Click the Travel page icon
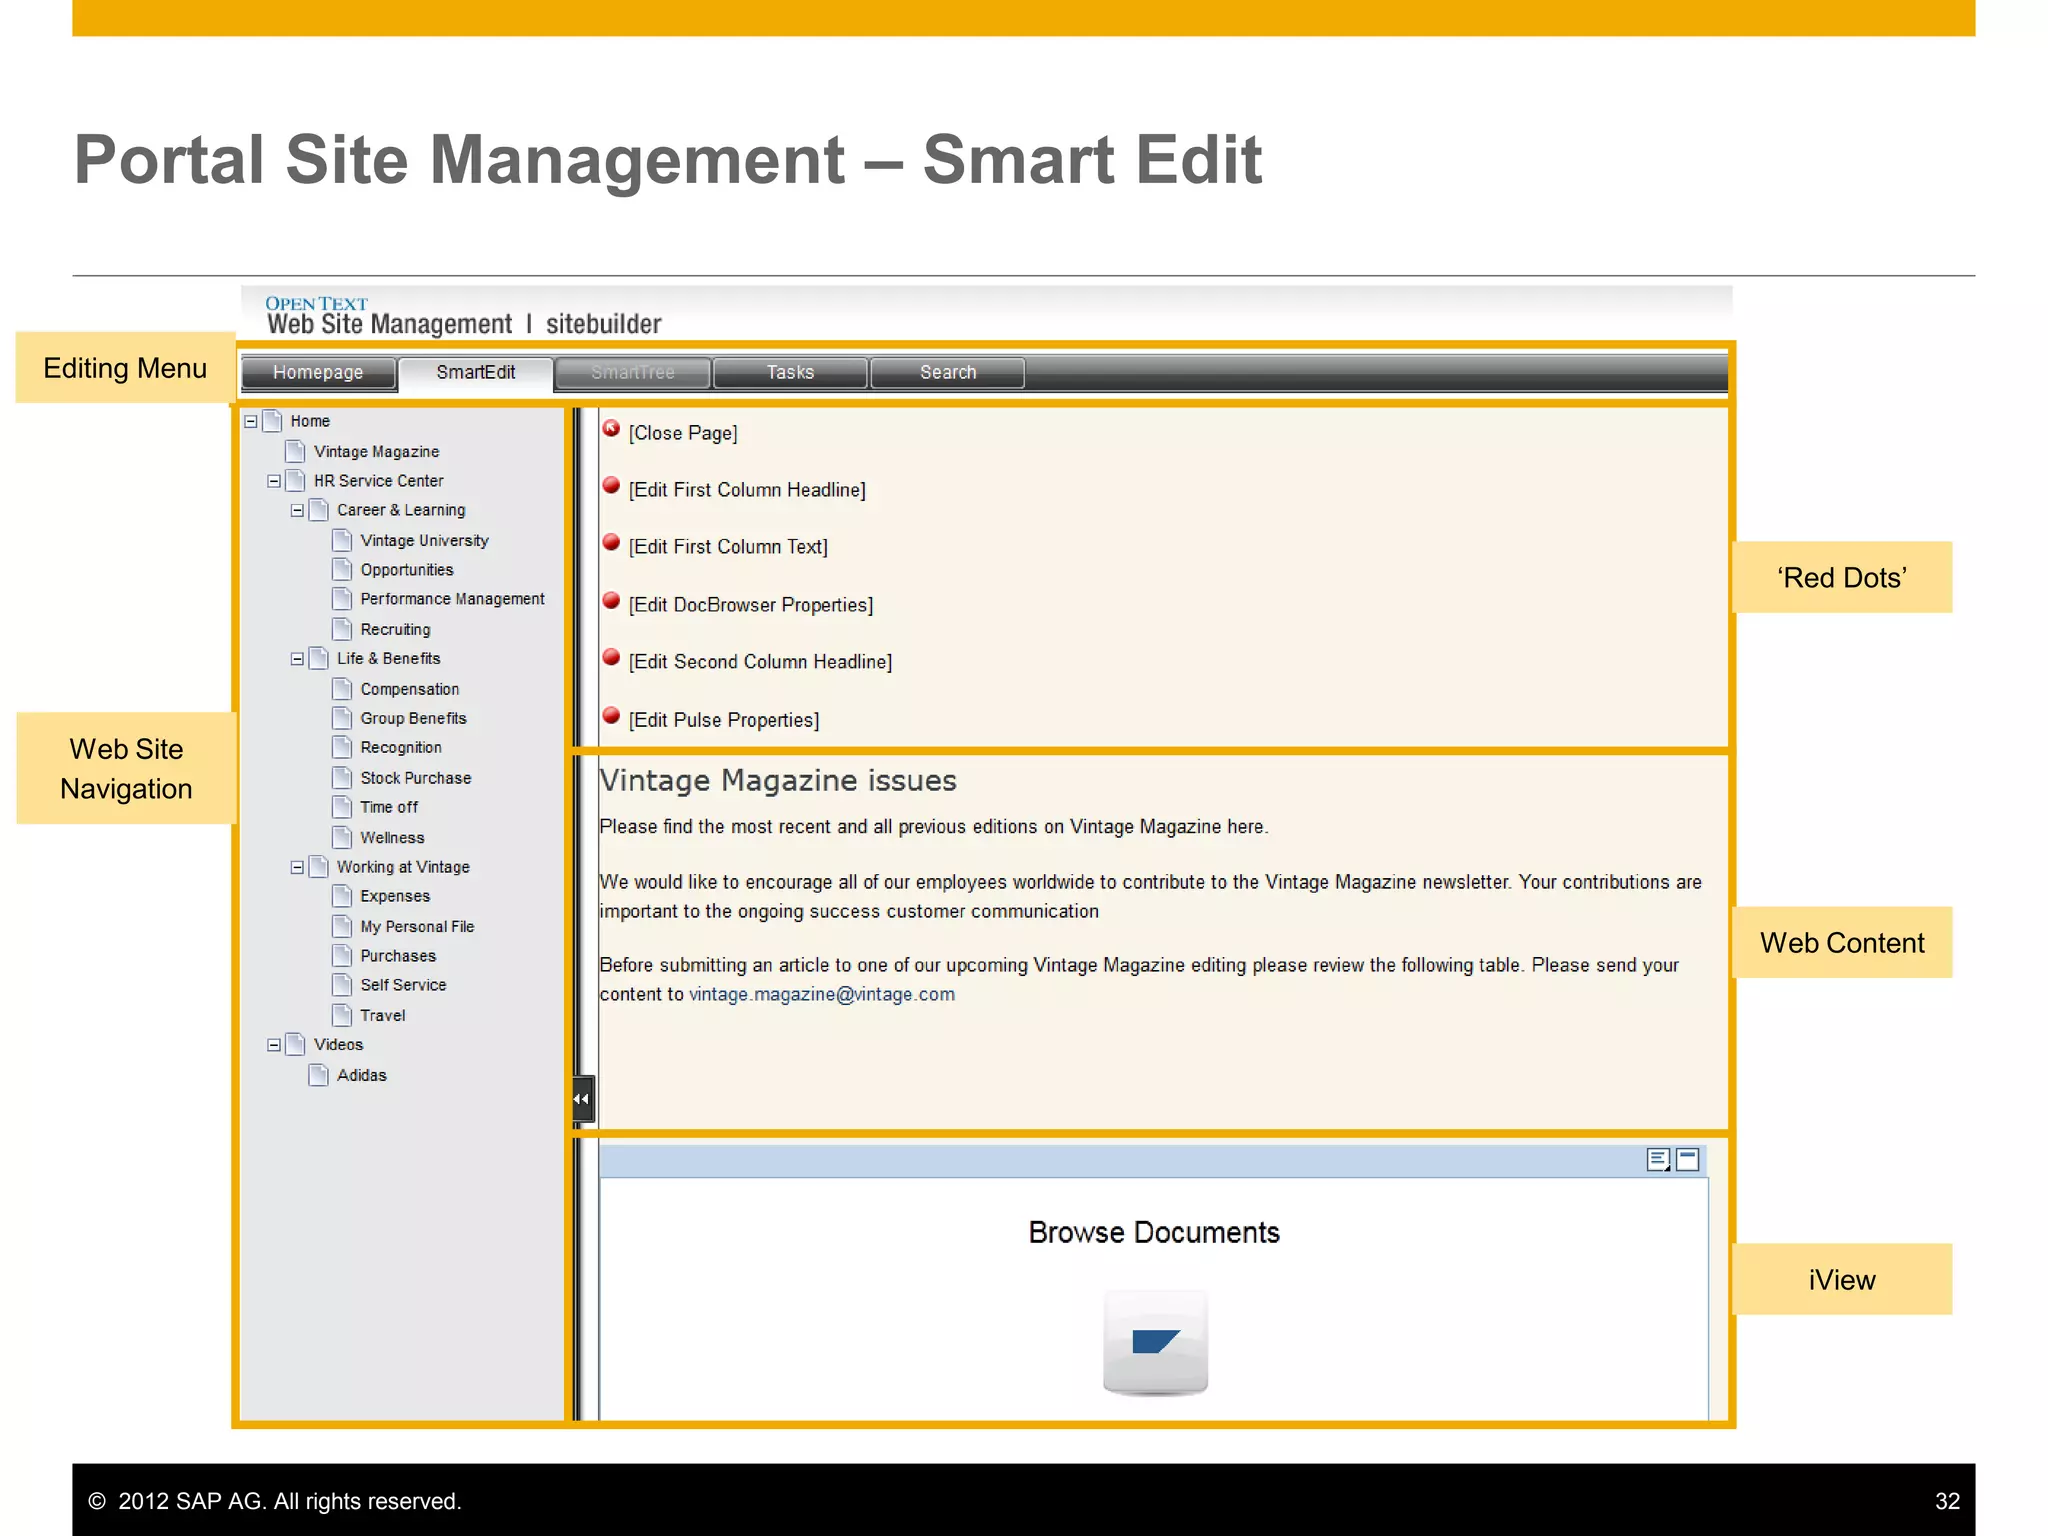Image resolution: width=2048 pixels, height=1536 pixels. tap(342, 1015)
